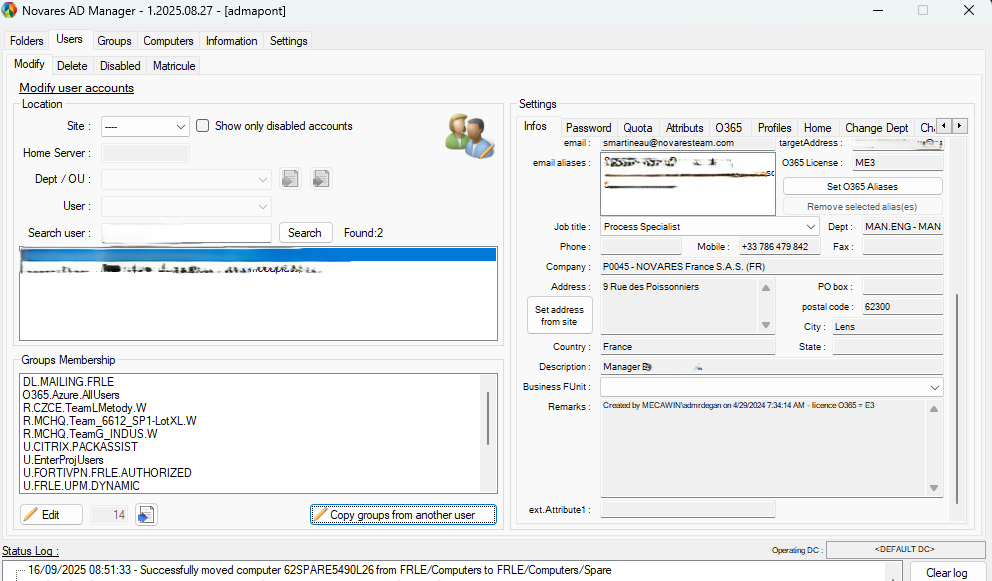The height and width of the screenshot is (581, 992).
Task: Open the Business FUnit dropdown
Action: coord(934,387)
